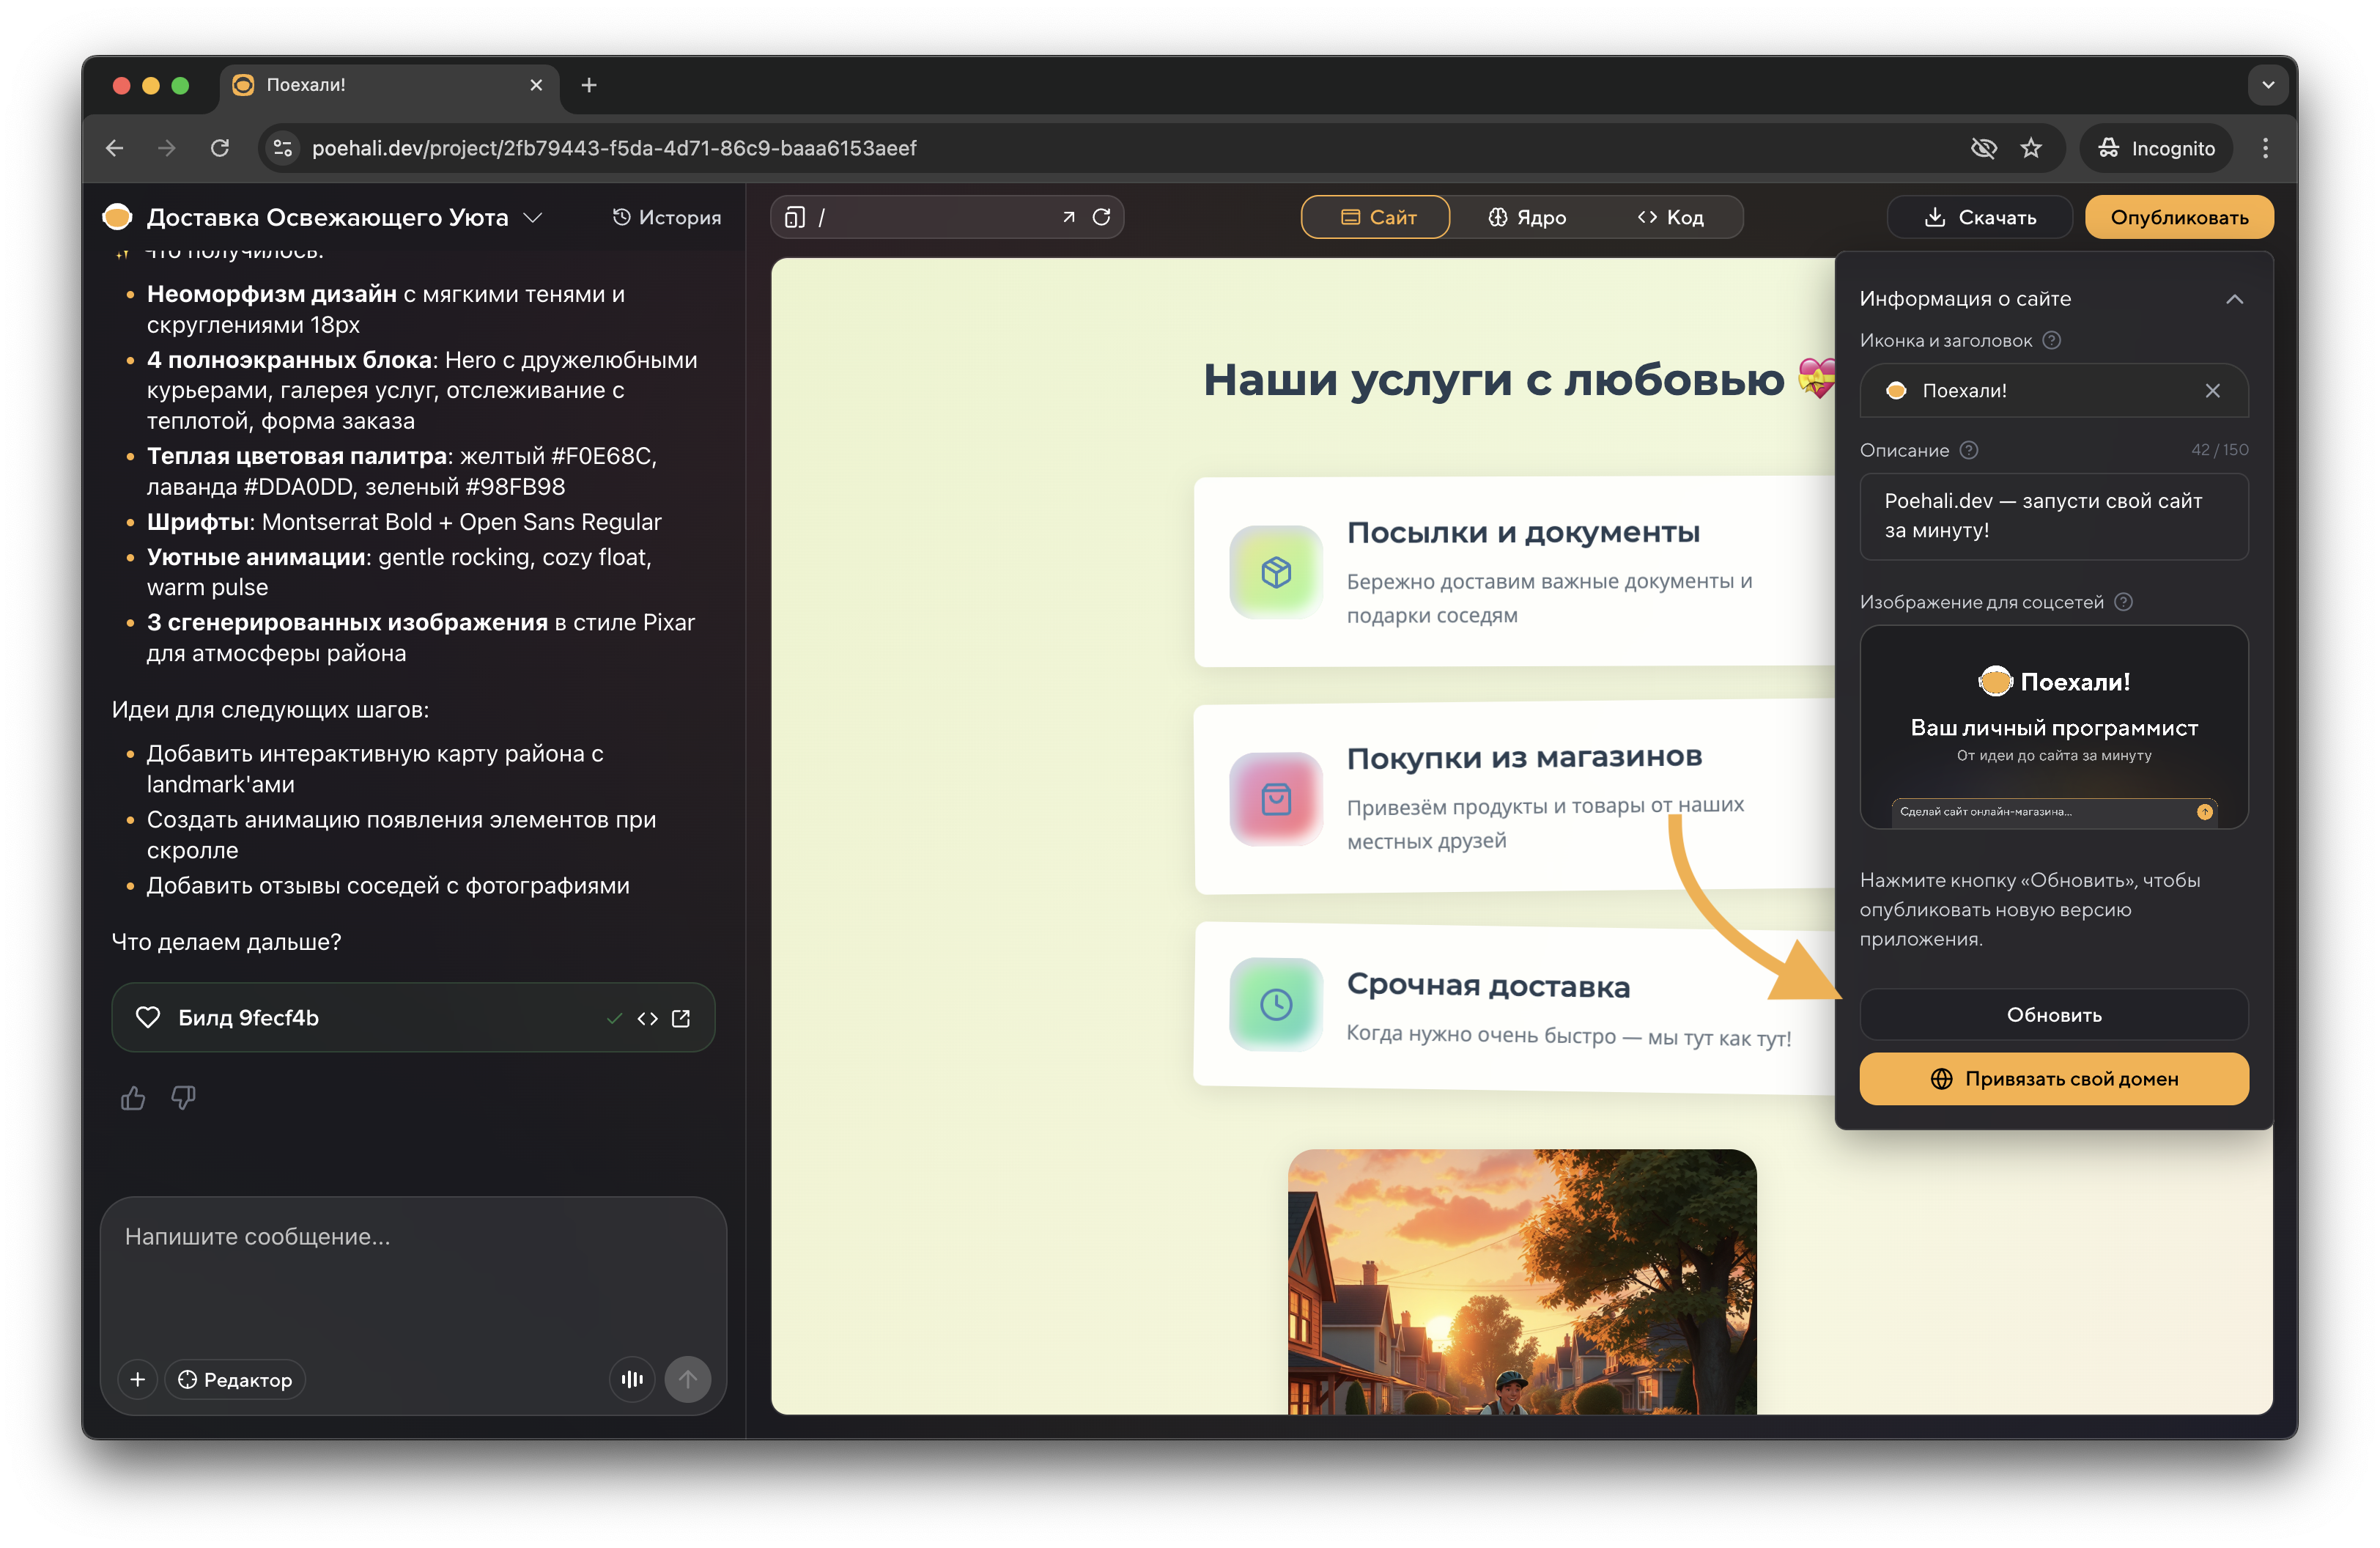Click the Опубликовать button

2179,216
